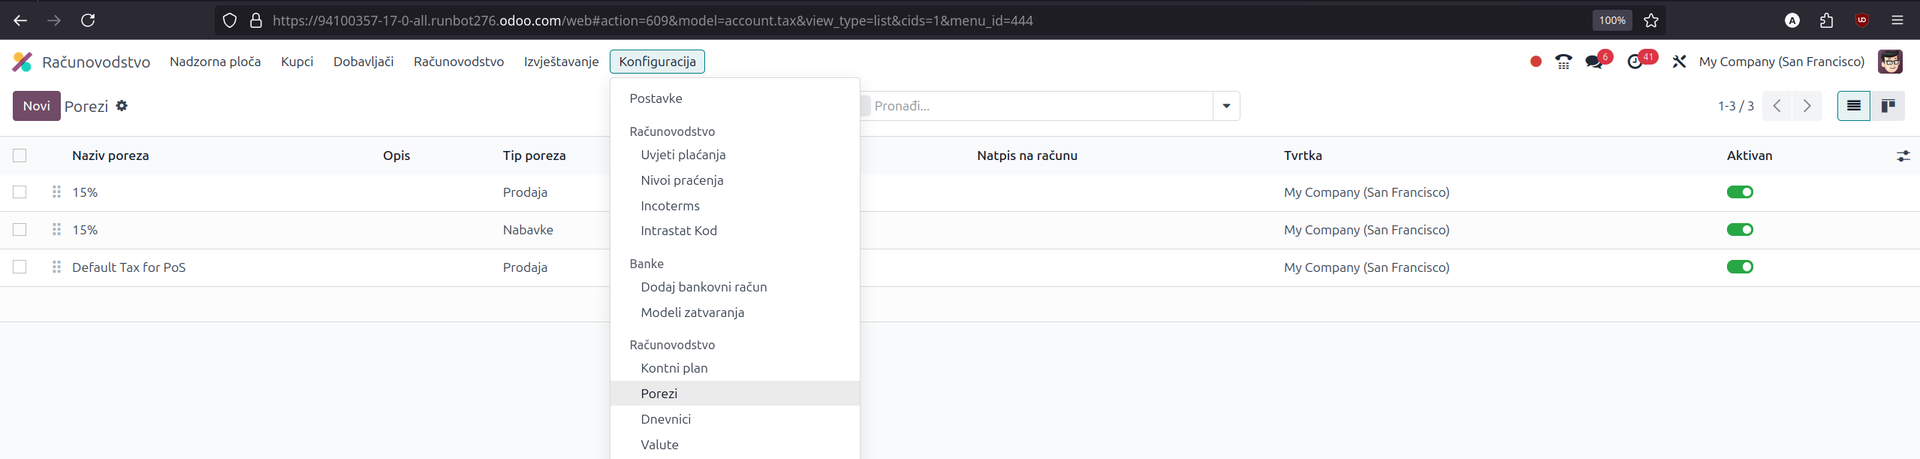Open the Izvještavanje menu
Image resolution: width=1920 pixels, height=459 pixels.
[x=561, y=62]
